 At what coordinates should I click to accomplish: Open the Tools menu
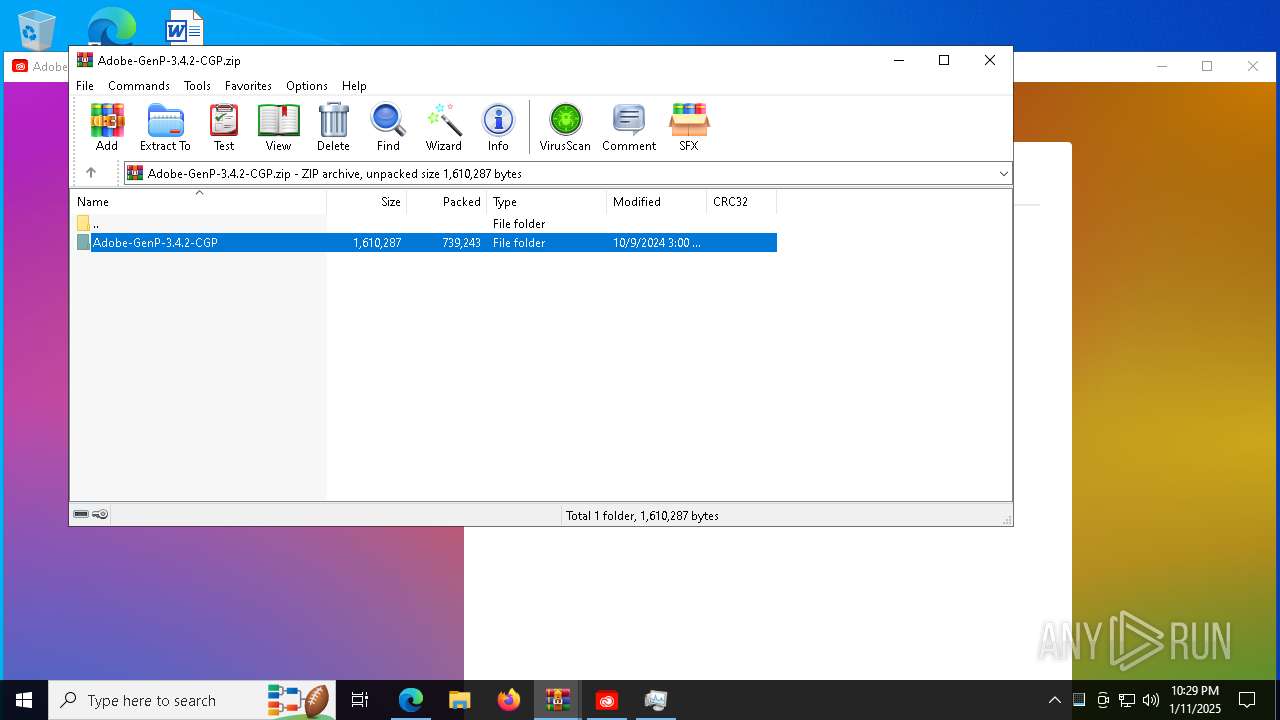pyautogui.click(x=197, y=86)
